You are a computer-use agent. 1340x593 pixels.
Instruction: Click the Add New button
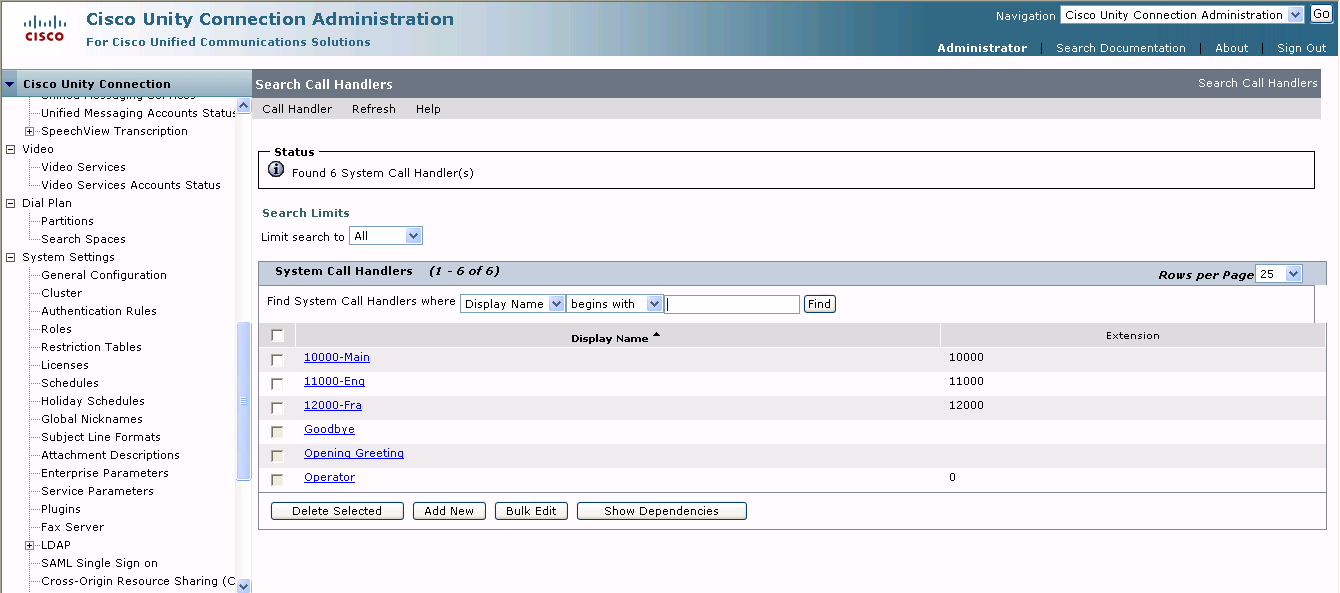click(449, 511)
